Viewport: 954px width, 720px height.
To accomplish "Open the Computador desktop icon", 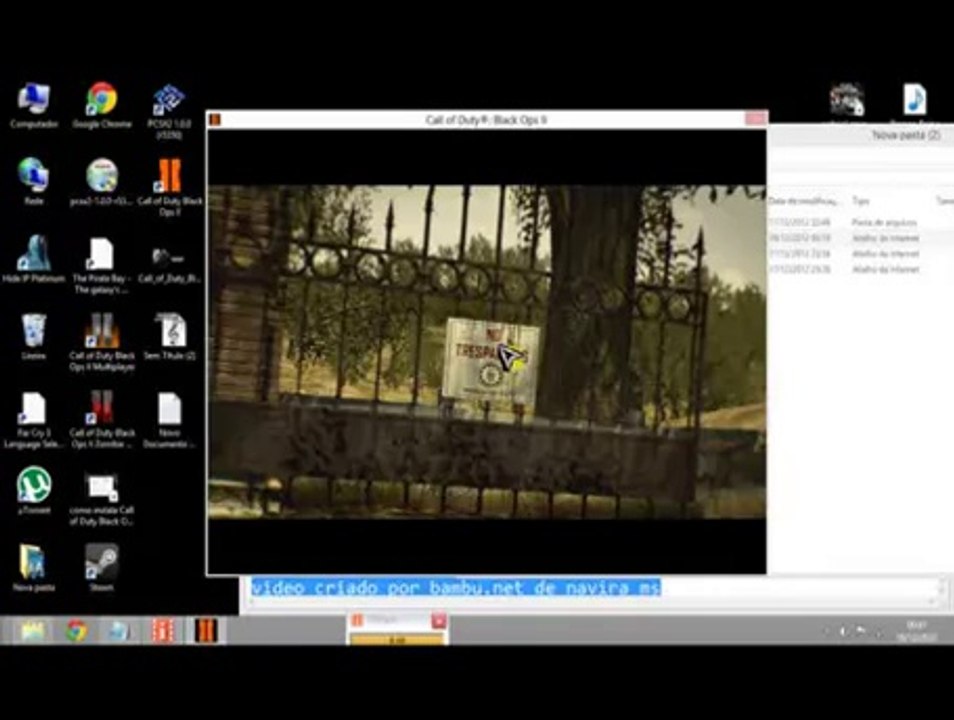I will pos(33,105).
